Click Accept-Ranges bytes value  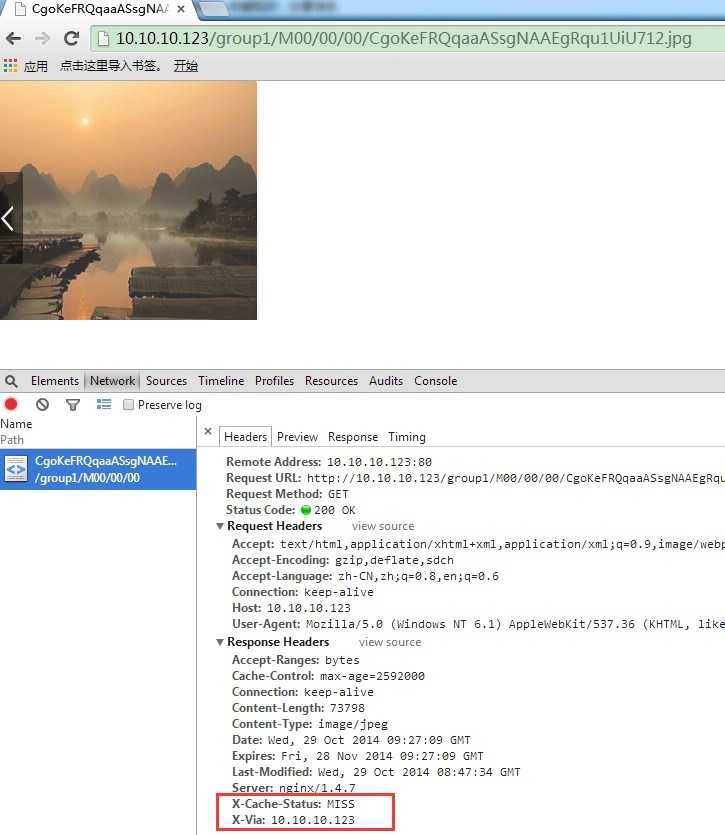(x=342, y=660)
